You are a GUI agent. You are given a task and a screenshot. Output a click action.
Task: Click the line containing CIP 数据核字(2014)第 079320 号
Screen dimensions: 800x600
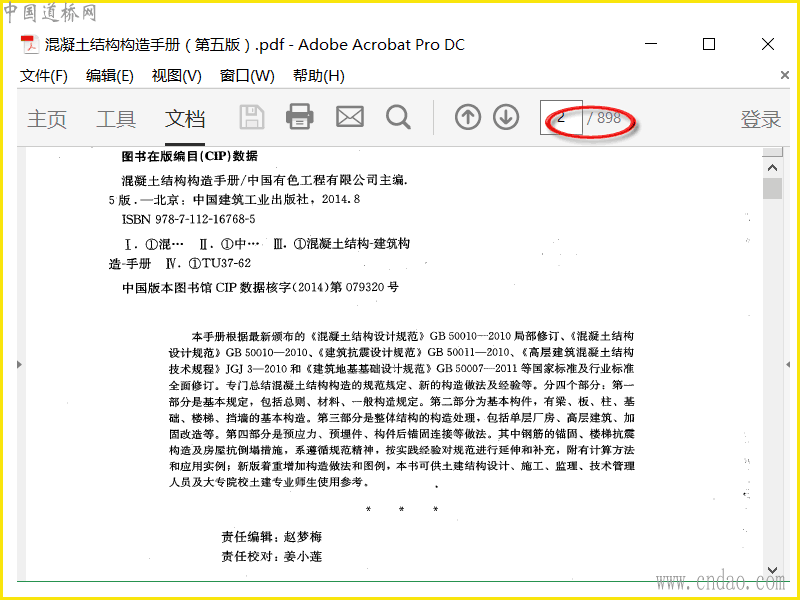260,287
